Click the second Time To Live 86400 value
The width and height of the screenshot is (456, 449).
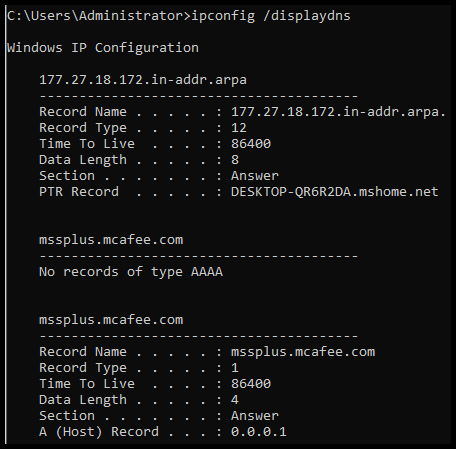(251, 384)
